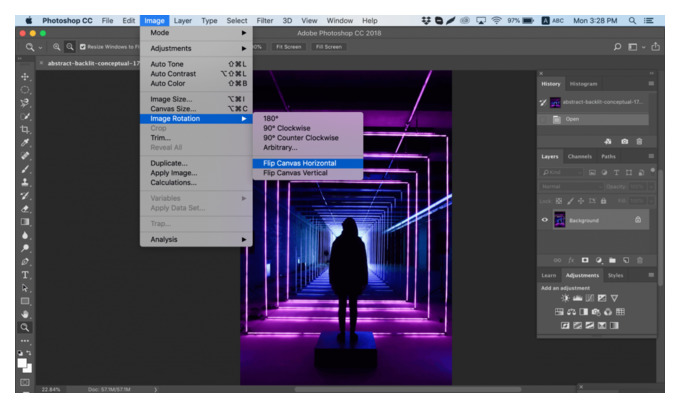Select the History Brush tool
This screenshot has width=680, height=408.
click(x=25, y=196)
